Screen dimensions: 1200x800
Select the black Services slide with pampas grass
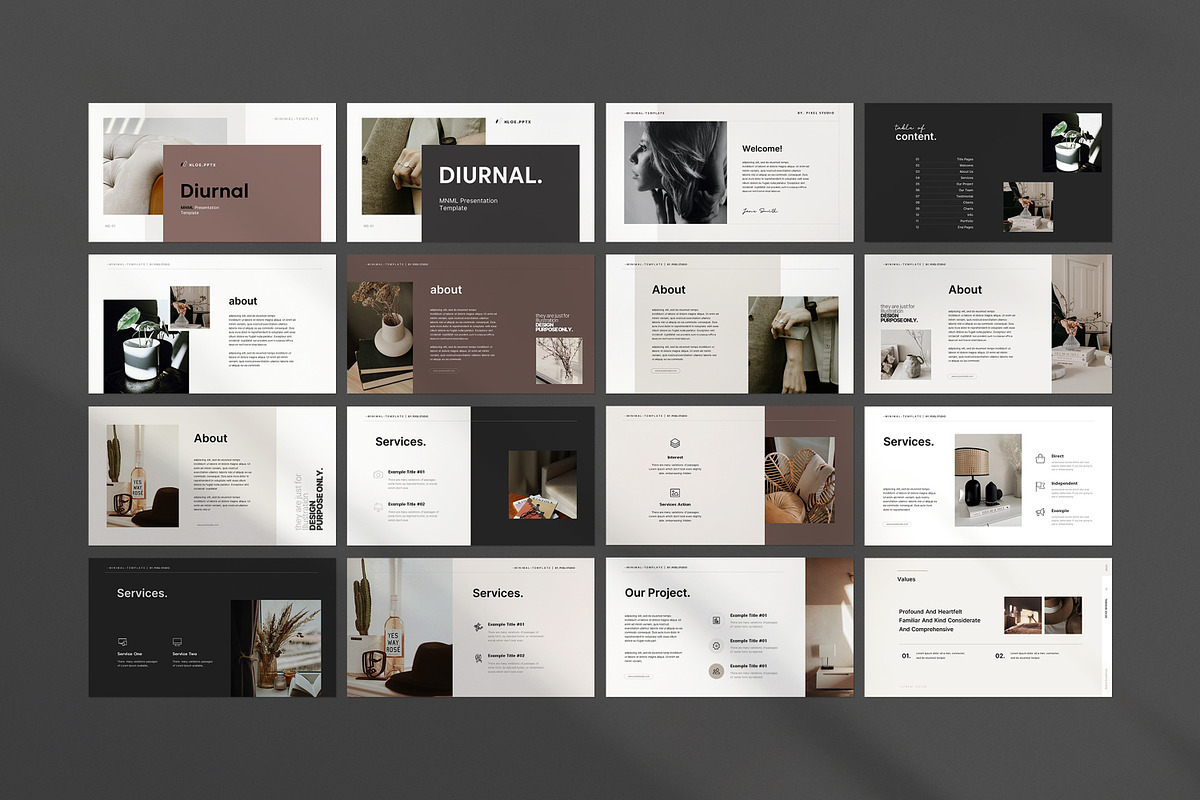click(211, 627)
